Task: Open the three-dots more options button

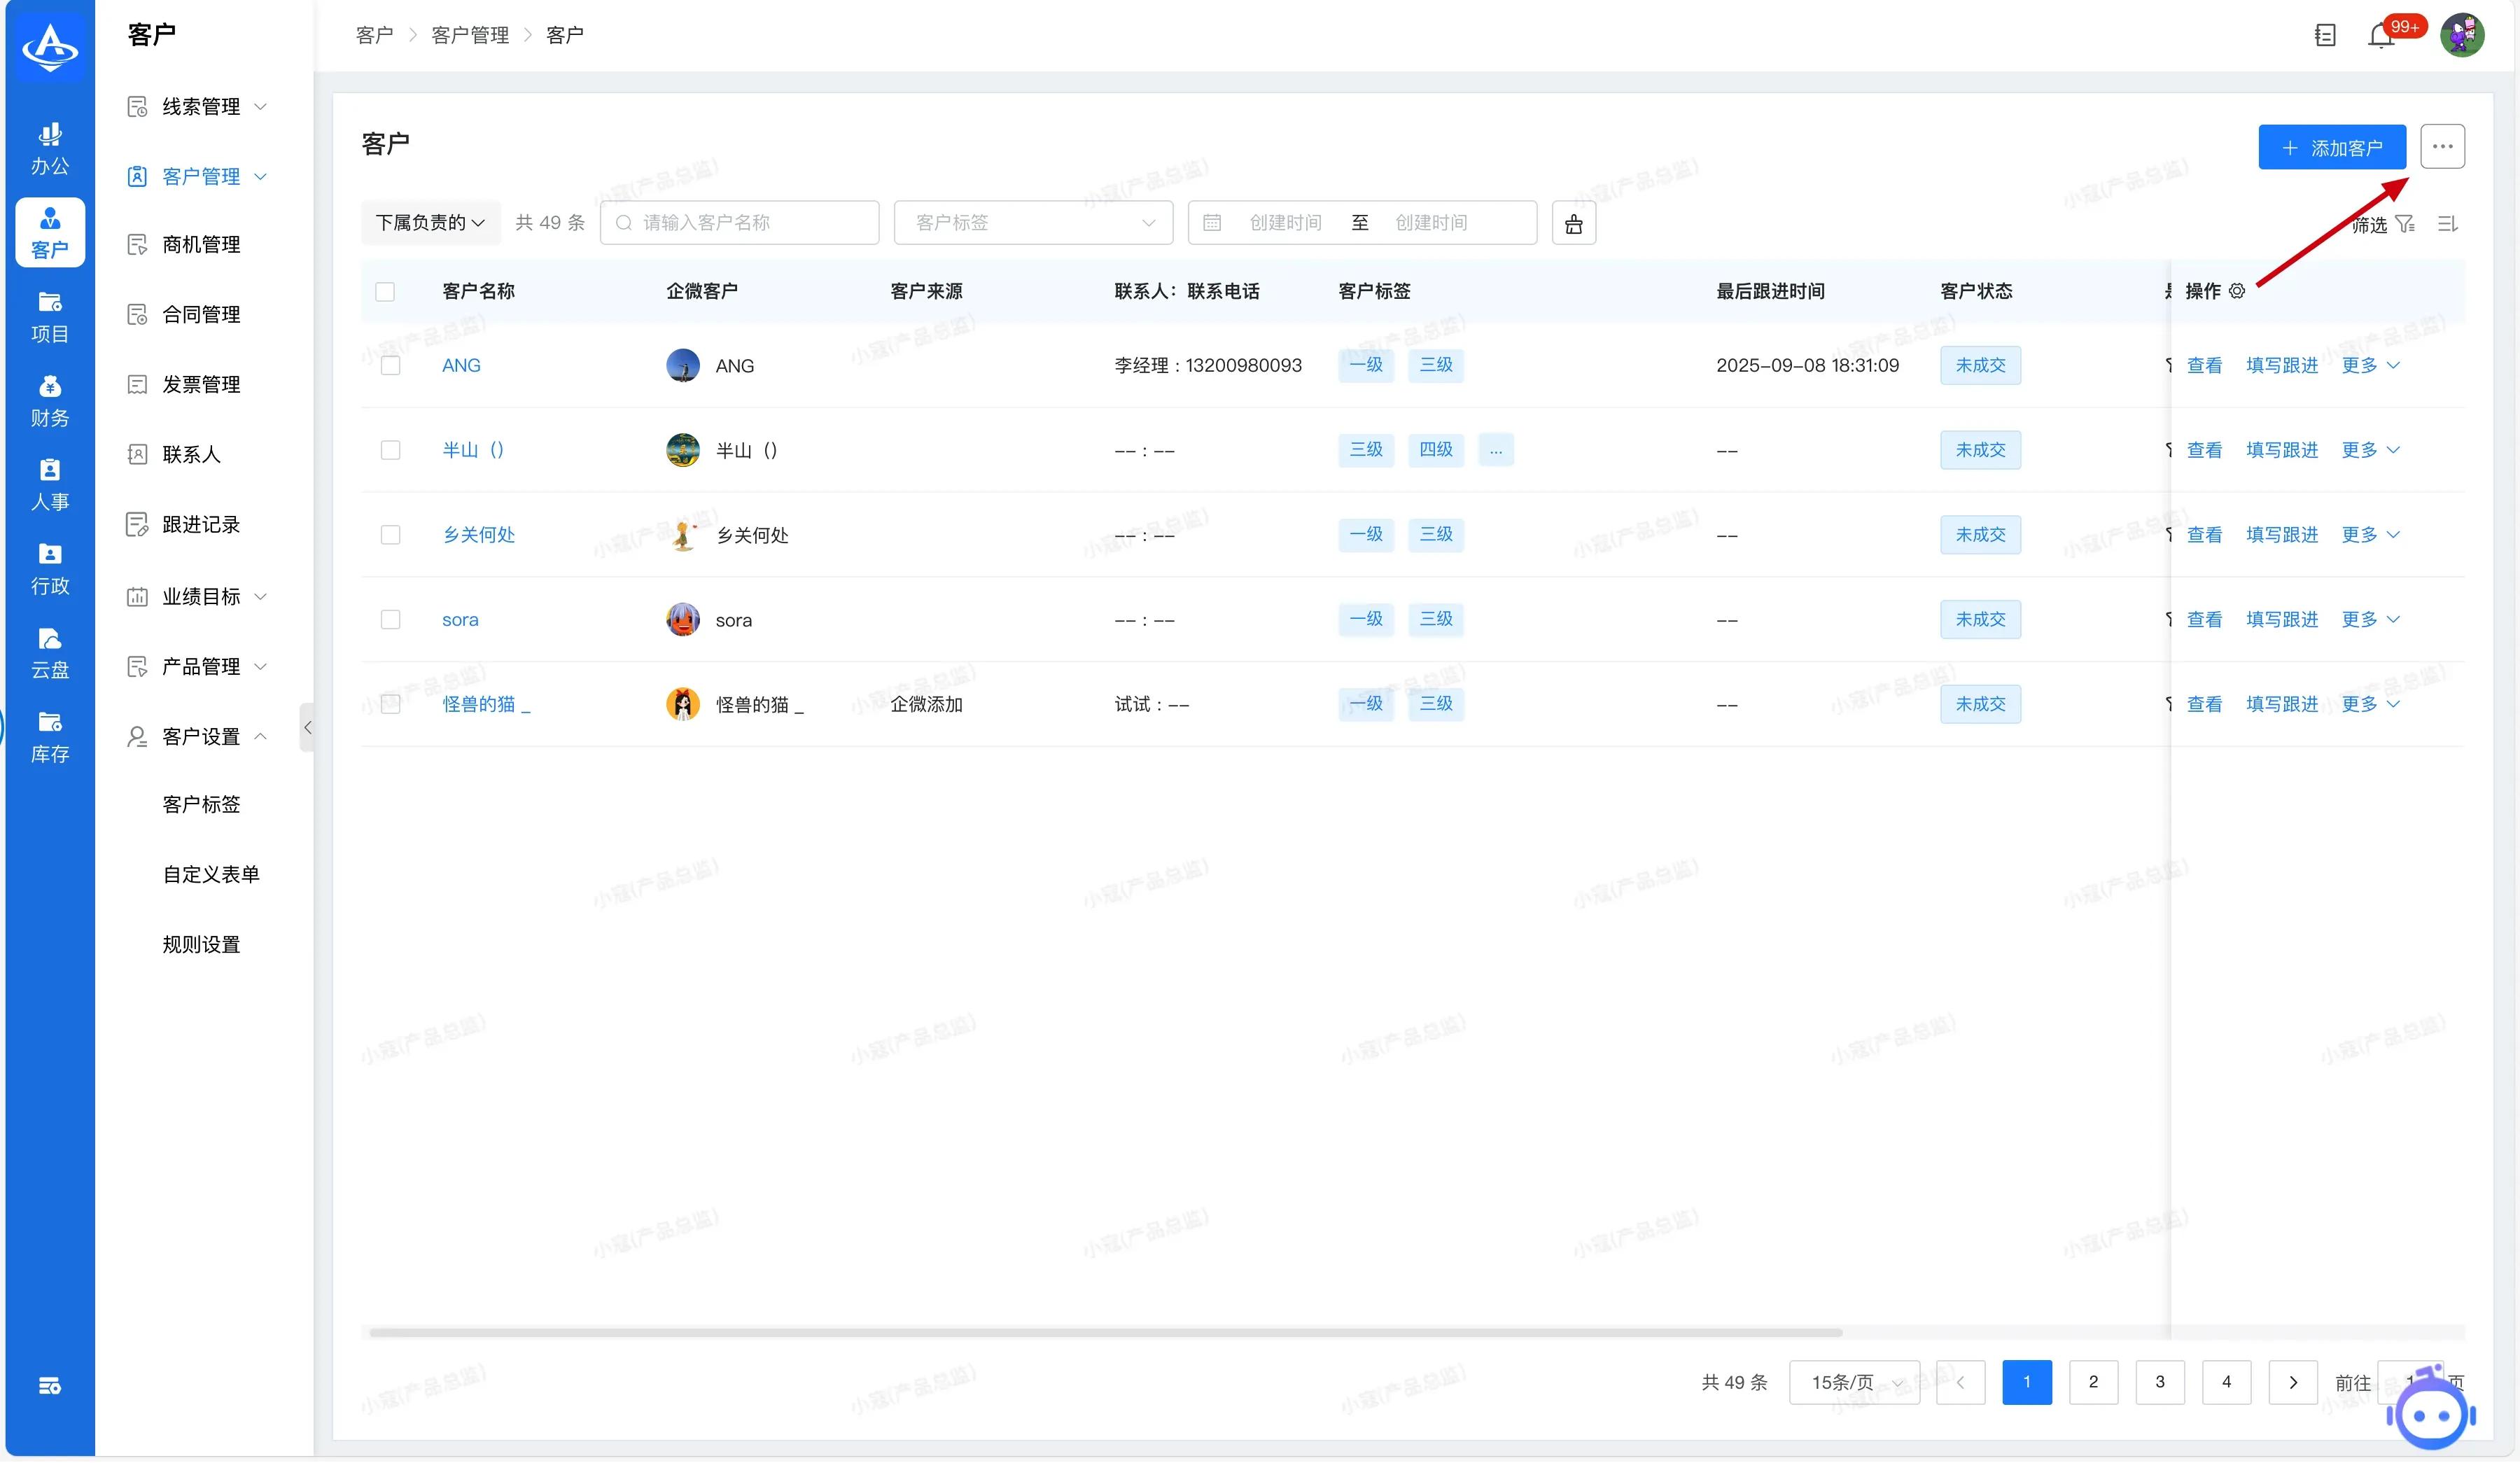Action: 2442,147
